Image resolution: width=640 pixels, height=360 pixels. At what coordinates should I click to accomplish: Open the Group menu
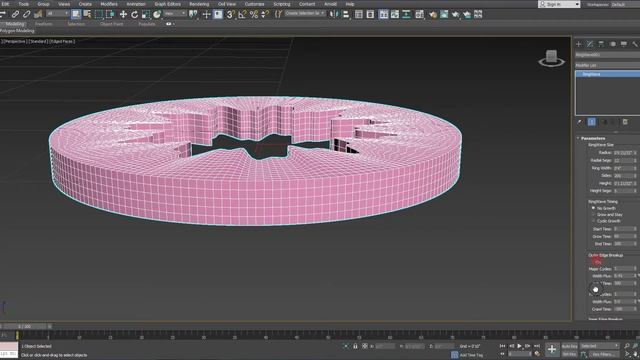(x=43, y=4)
